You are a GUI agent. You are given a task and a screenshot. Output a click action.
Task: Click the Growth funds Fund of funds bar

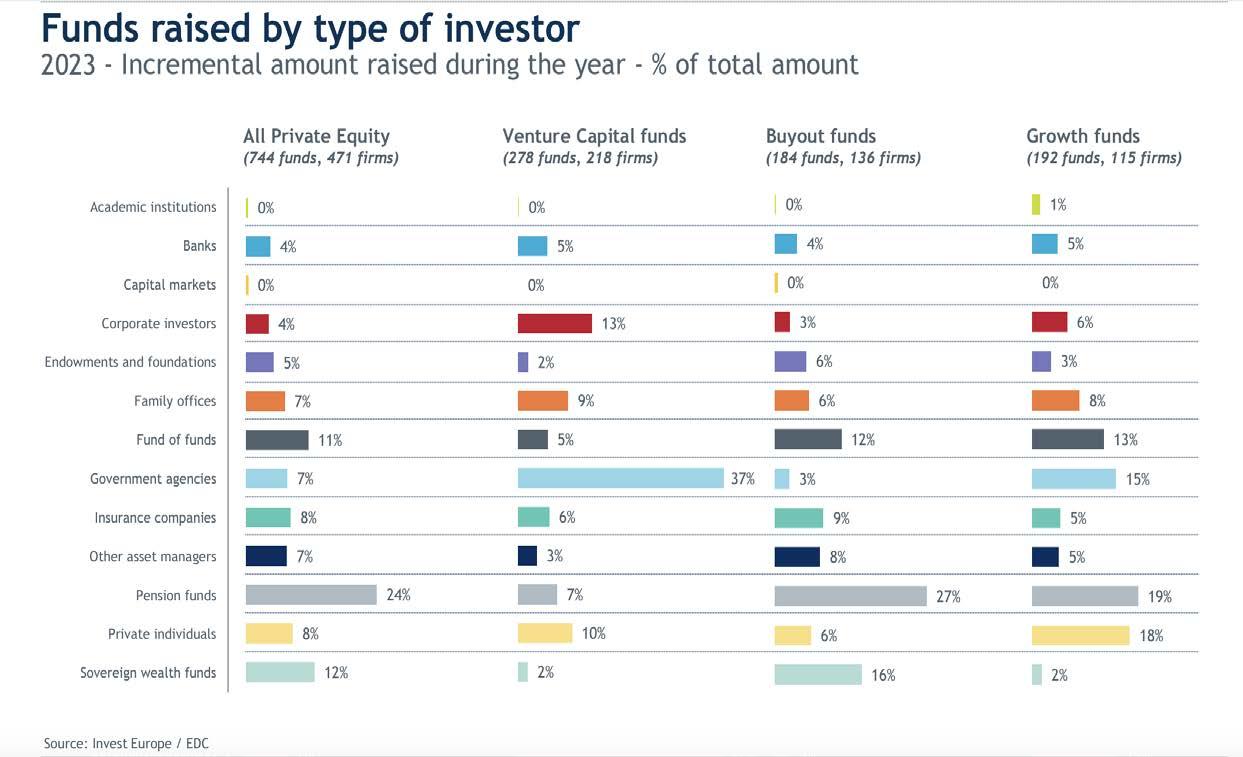point(1067,439)
